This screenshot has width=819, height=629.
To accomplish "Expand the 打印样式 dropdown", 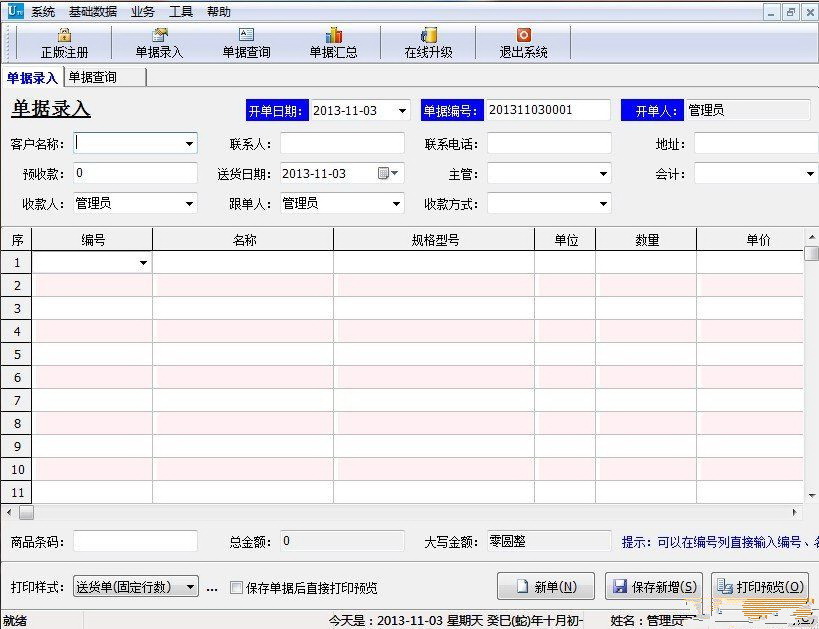I will point(191,587).
